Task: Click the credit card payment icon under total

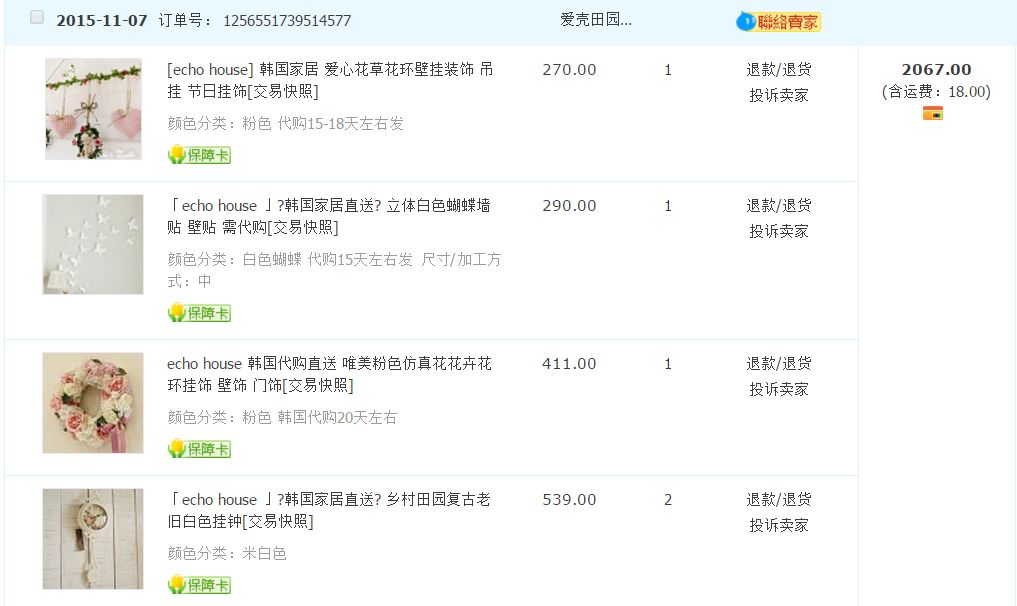Action: click(933, 113)
